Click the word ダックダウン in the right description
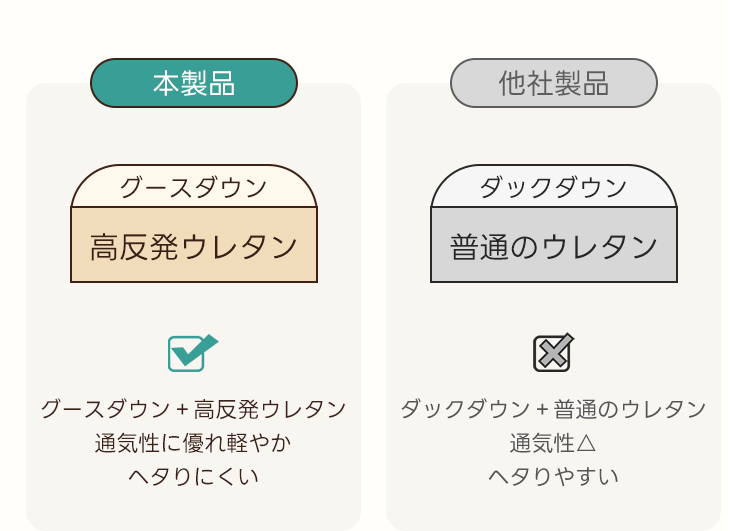The image size is (750, 531). tap(465, 409)
